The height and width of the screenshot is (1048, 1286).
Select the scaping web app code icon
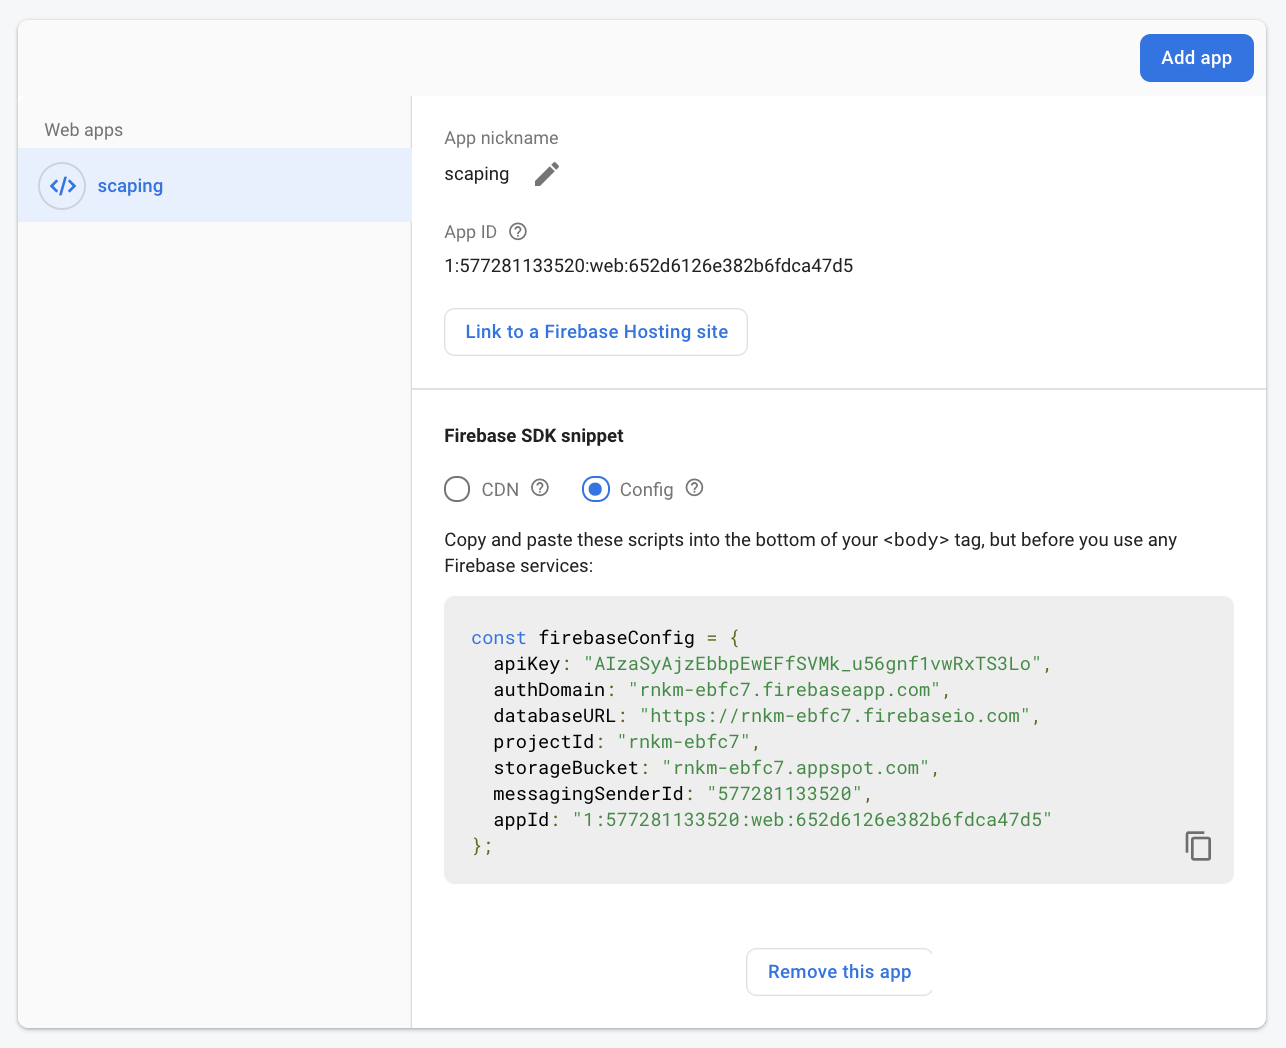click(x=62, y=186)
